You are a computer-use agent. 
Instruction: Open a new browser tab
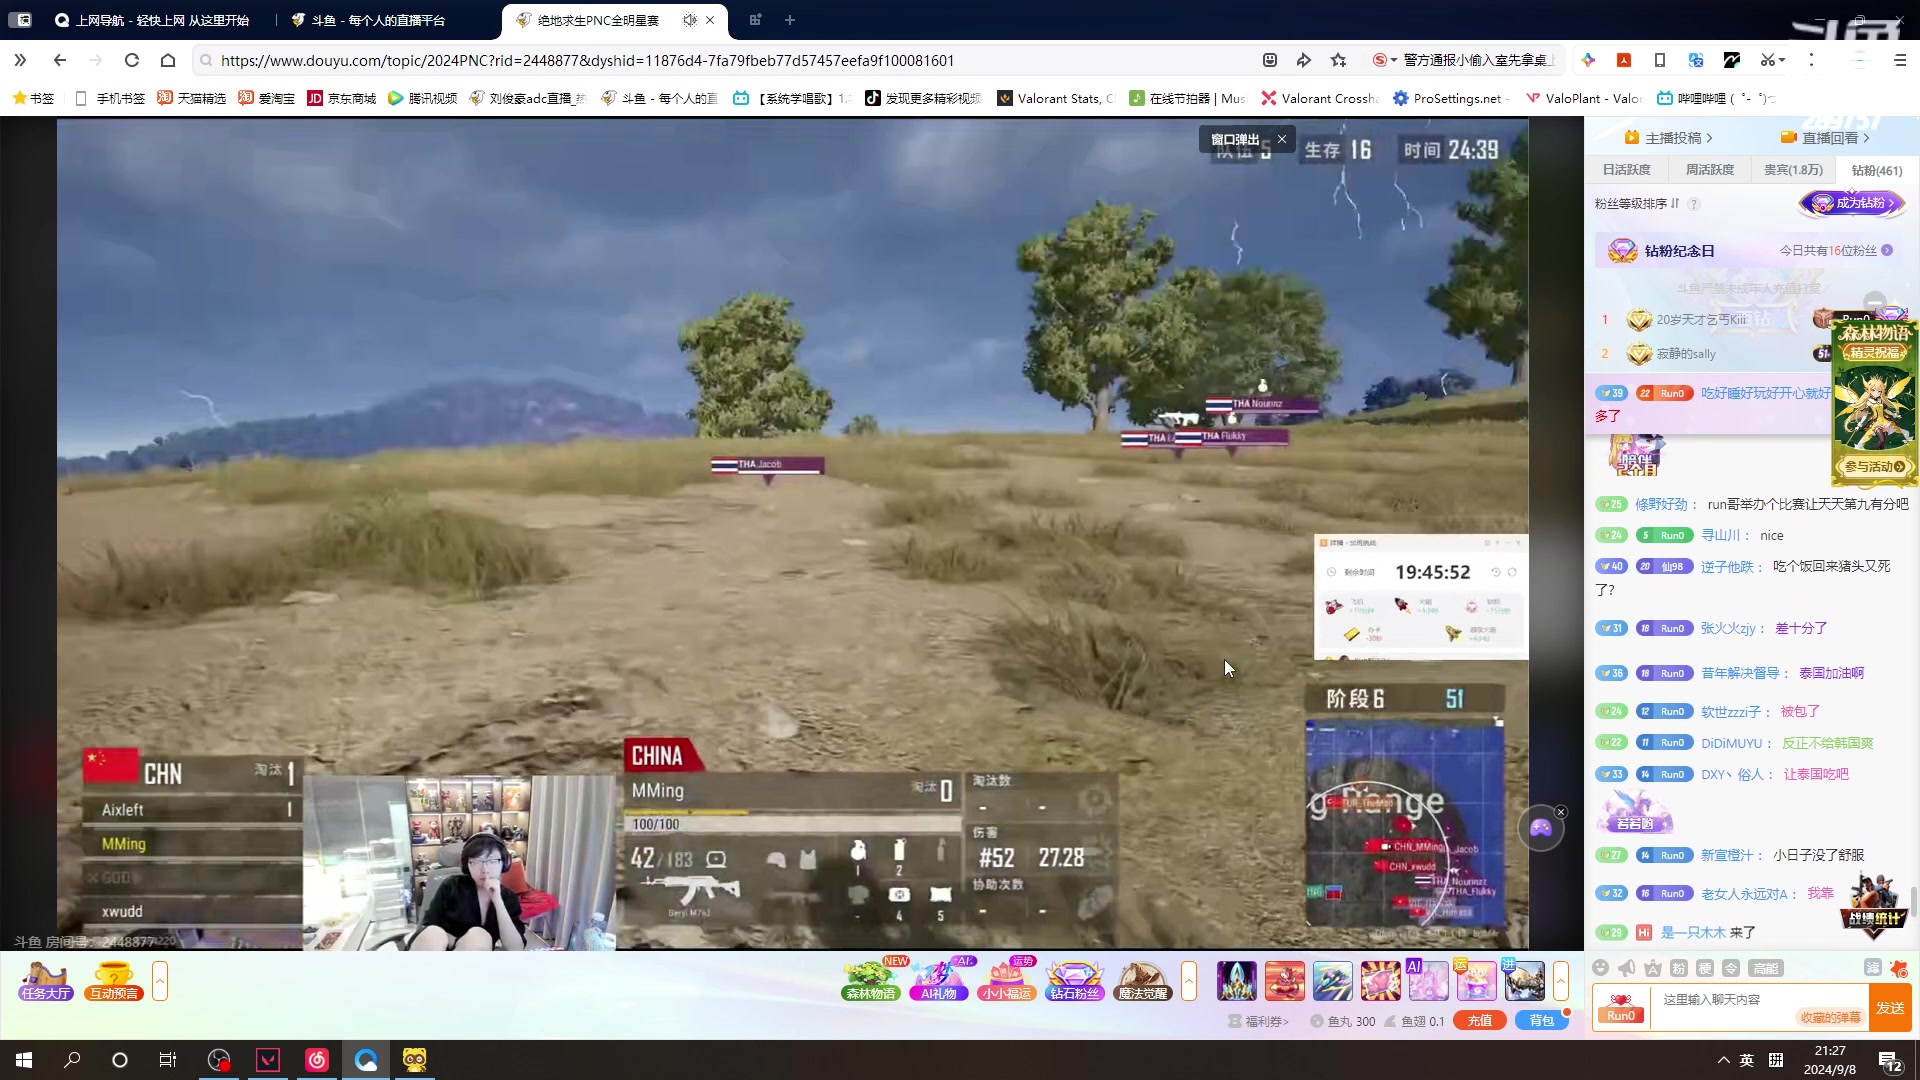click(790, 20)
